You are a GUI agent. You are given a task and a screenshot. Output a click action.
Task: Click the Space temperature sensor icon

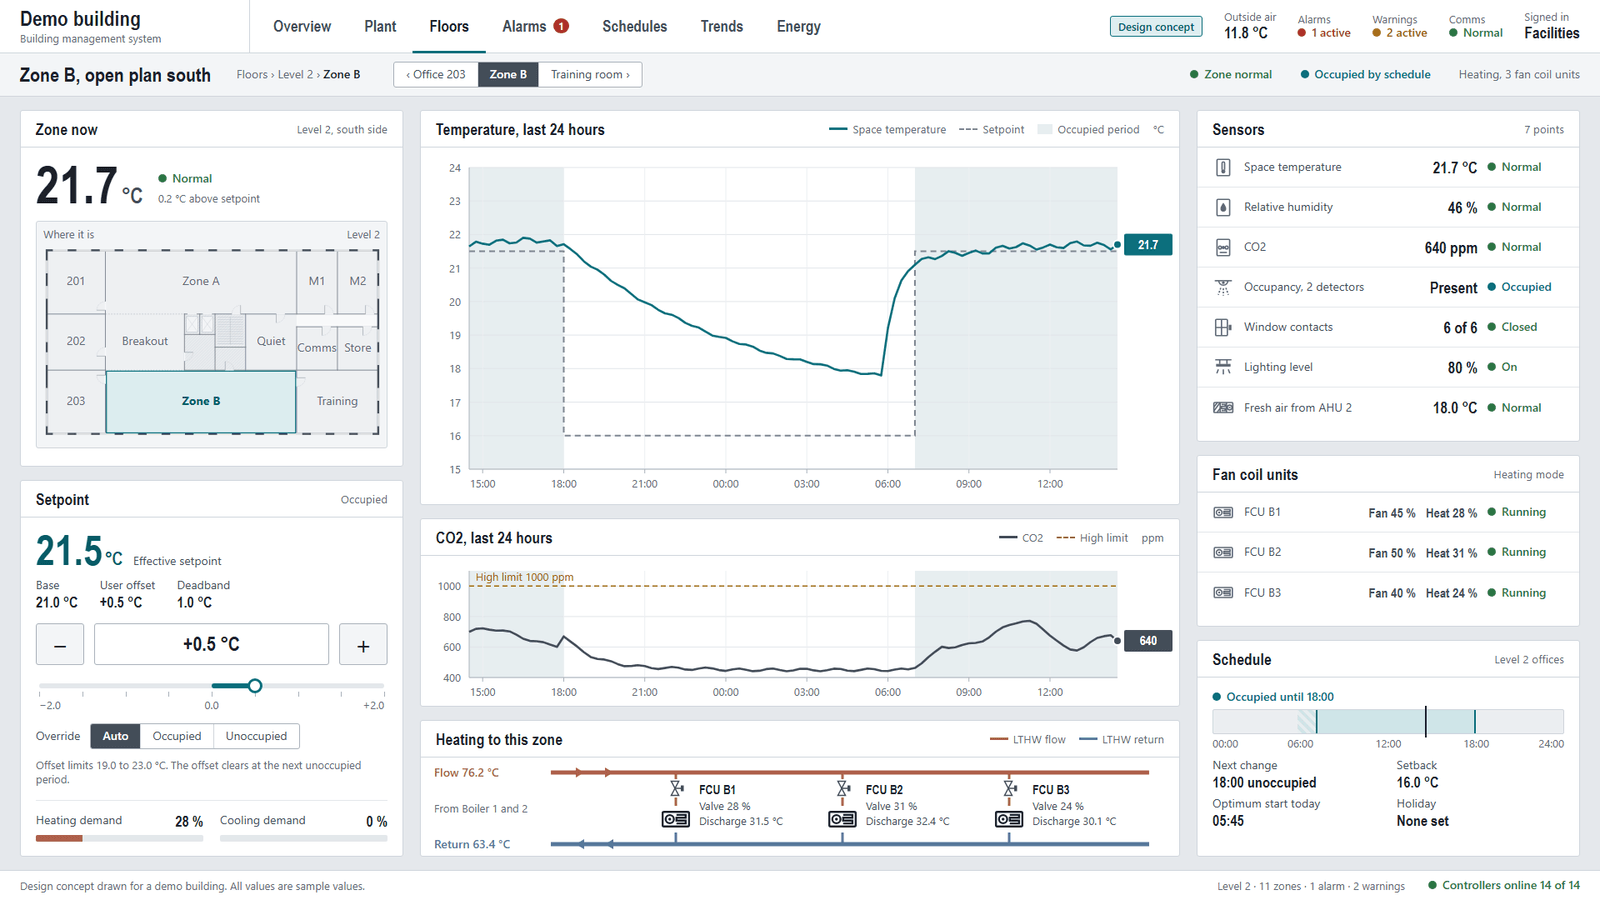point(1223,167)
